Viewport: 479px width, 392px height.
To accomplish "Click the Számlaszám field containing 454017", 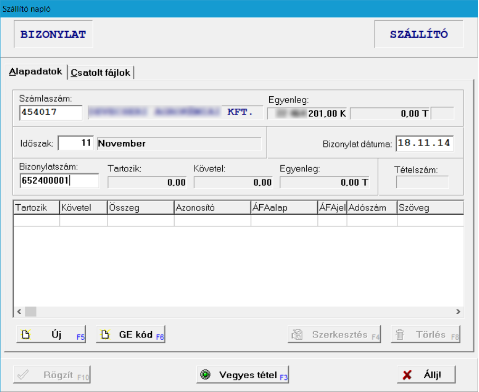I will click(x=51, y=112).
